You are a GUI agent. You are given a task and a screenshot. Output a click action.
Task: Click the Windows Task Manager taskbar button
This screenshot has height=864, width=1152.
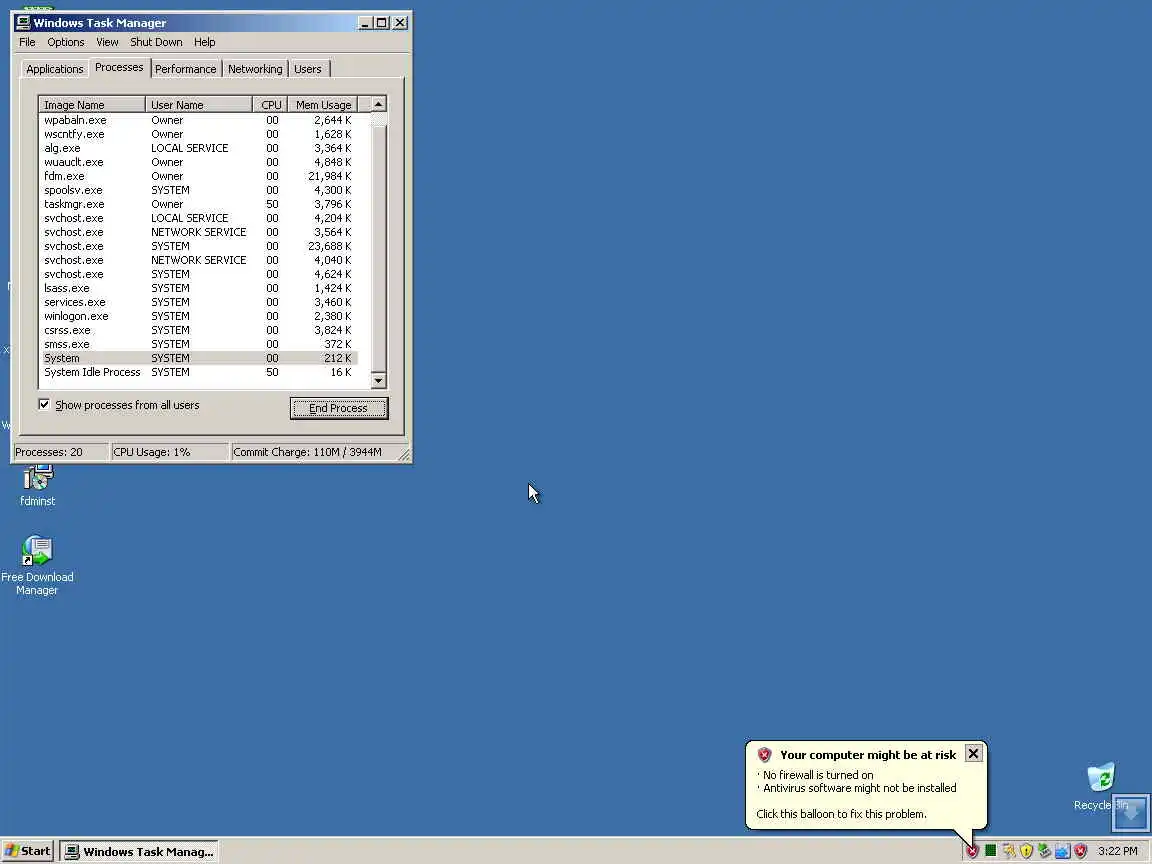click(139, 852)
